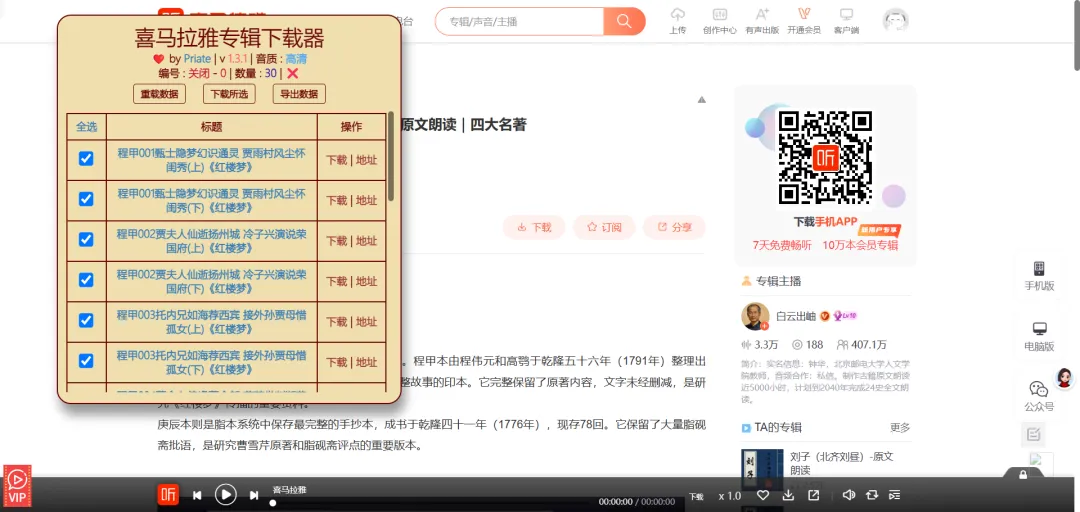Skip to previous track in player
1080x512 pixels.
[x=197, y=495]
